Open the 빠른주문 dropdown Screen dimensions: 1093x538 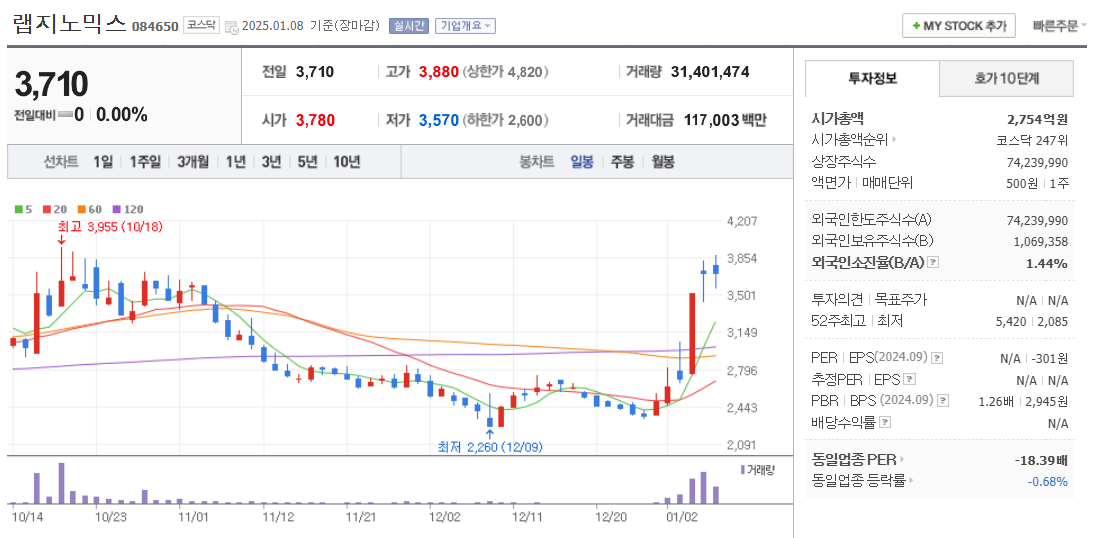pos(1060,26)
